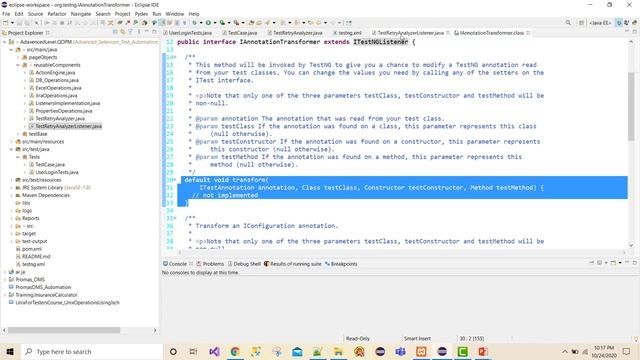Open the File menu

6,14
